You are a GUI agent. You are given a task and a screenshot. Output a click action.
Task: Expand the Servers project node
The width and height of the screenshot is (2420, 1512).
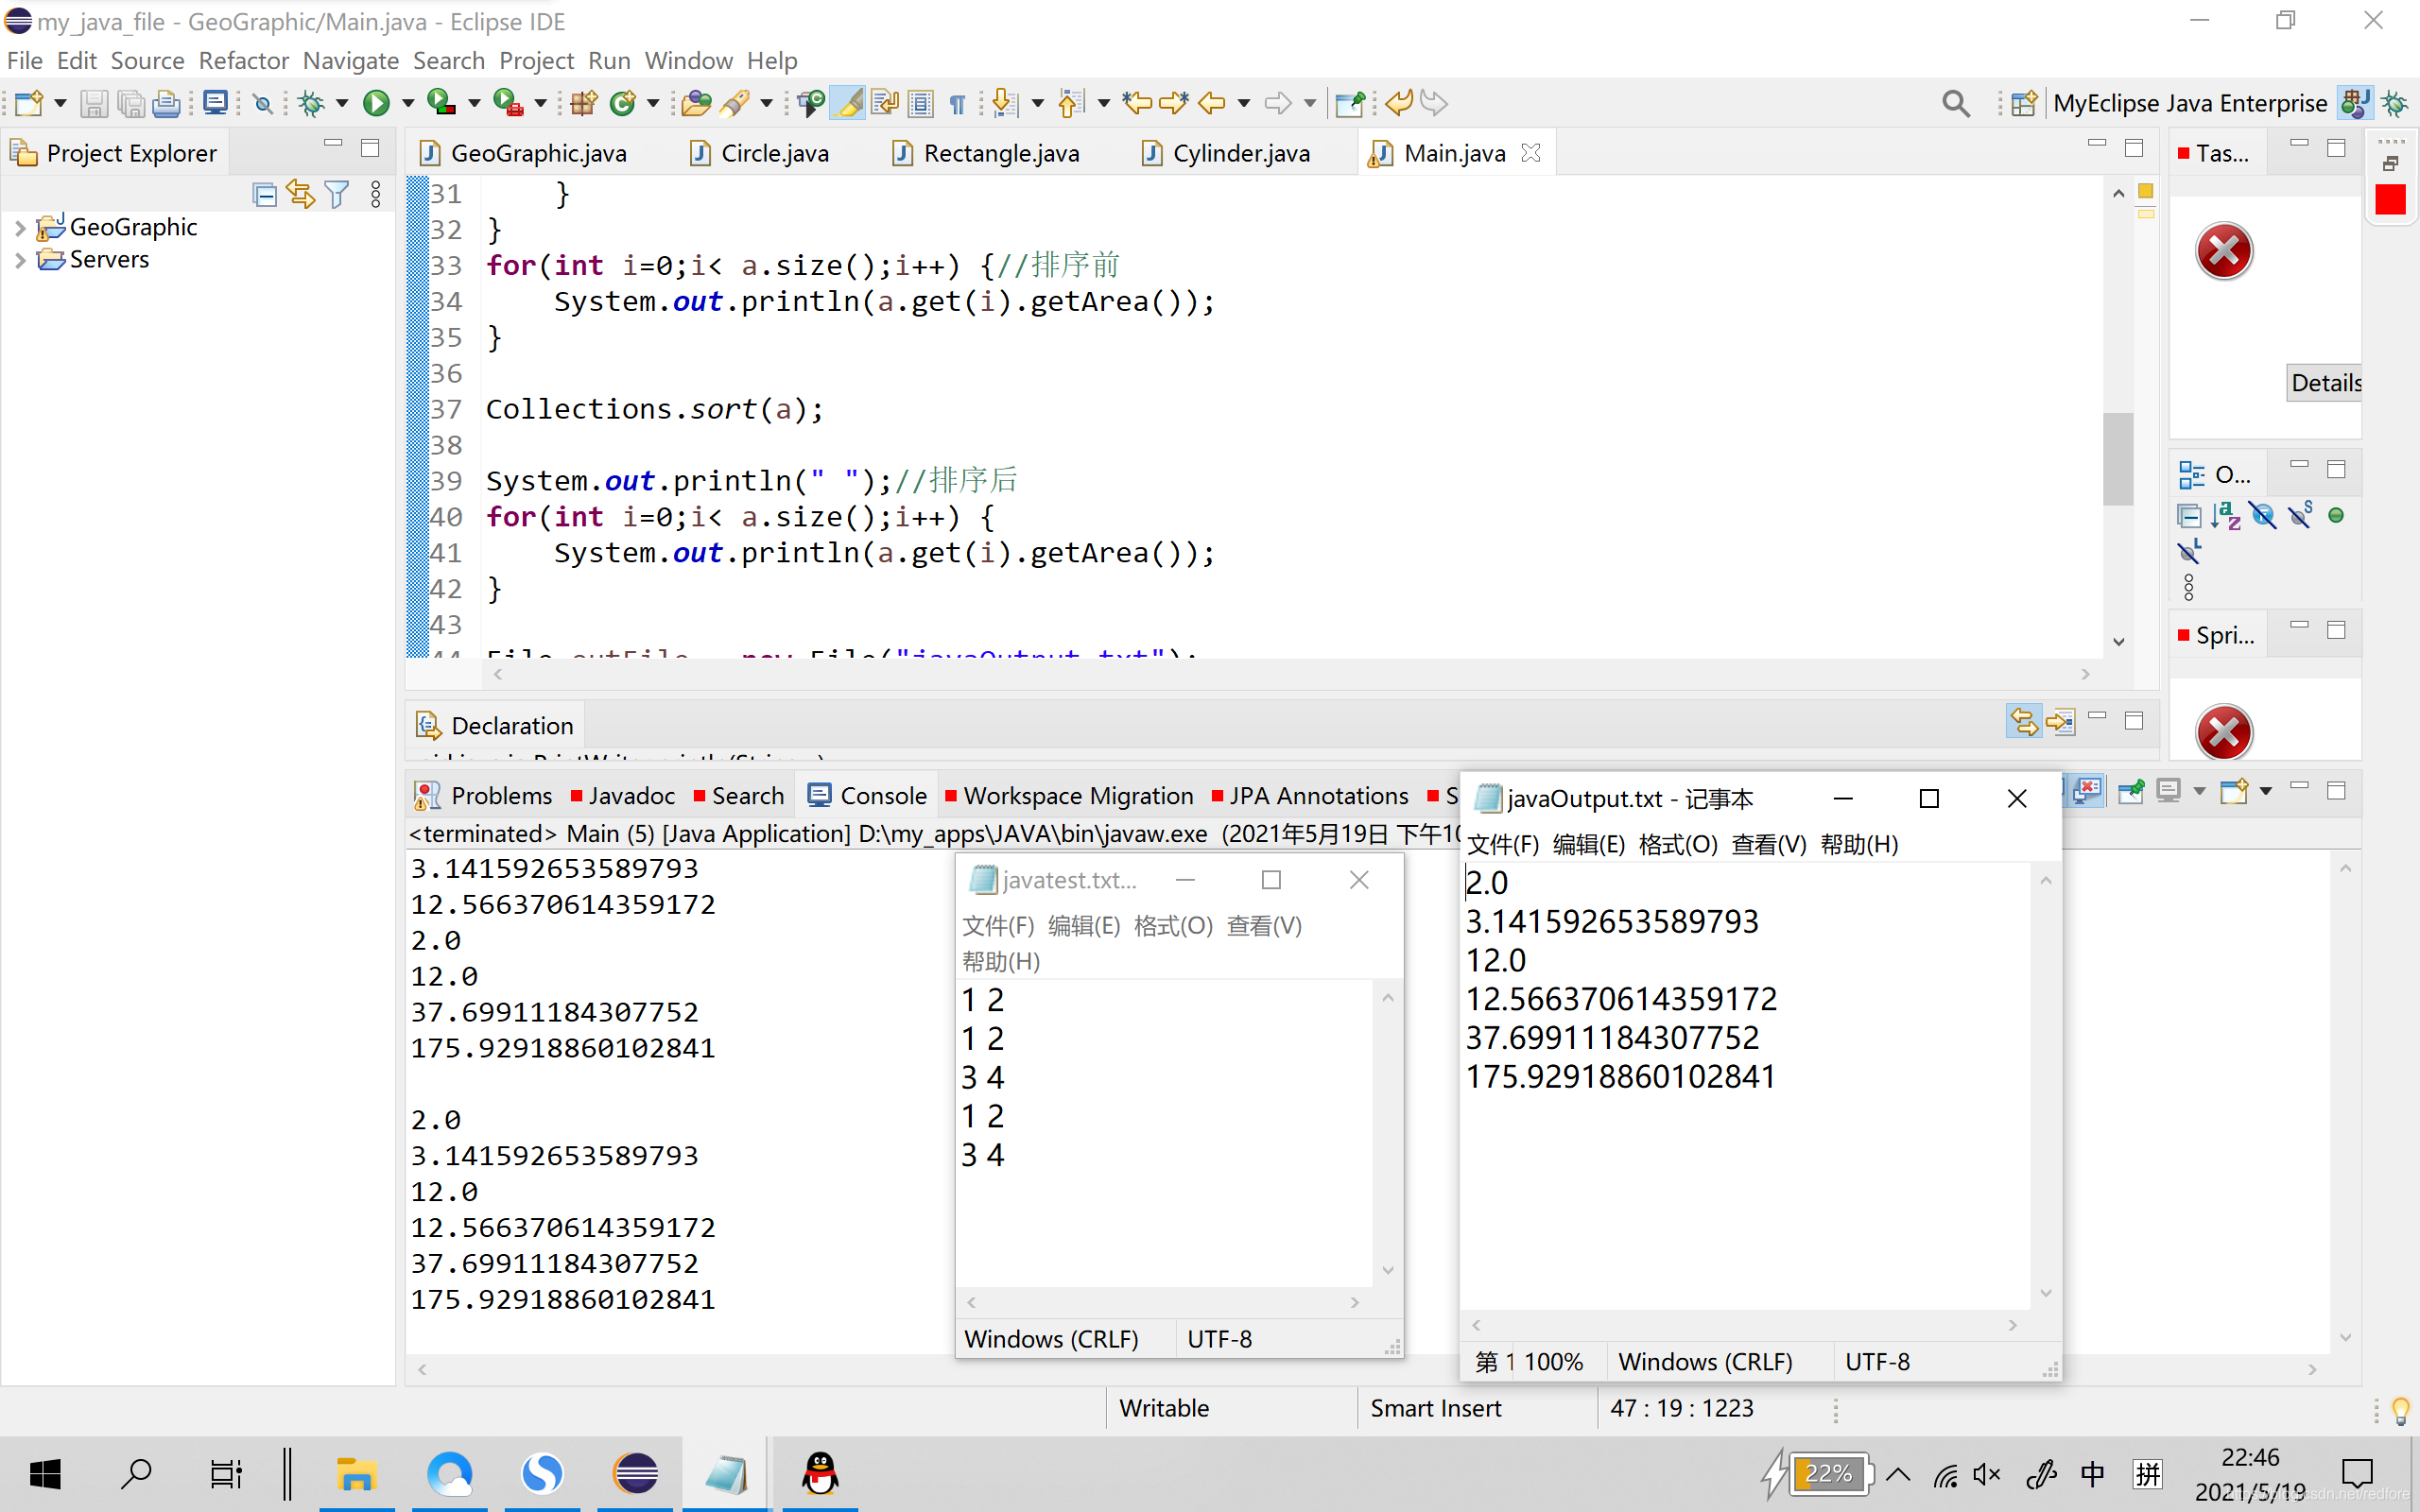(20, 260)
